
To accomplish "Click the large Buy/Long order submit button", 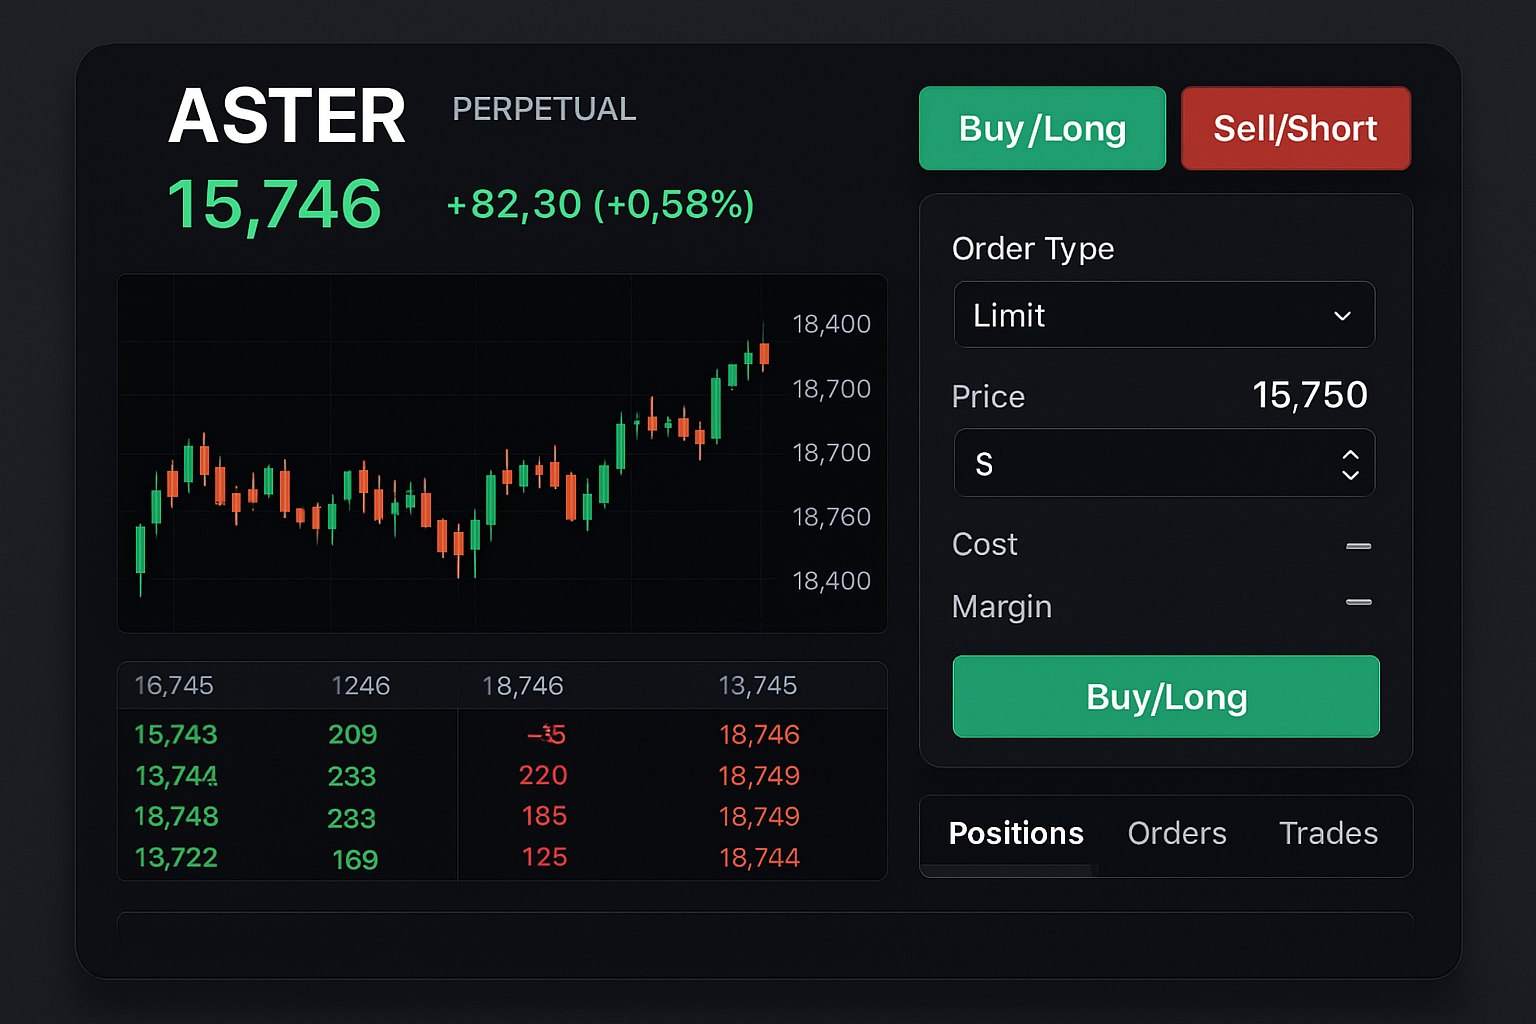I will click(1165, 697).
